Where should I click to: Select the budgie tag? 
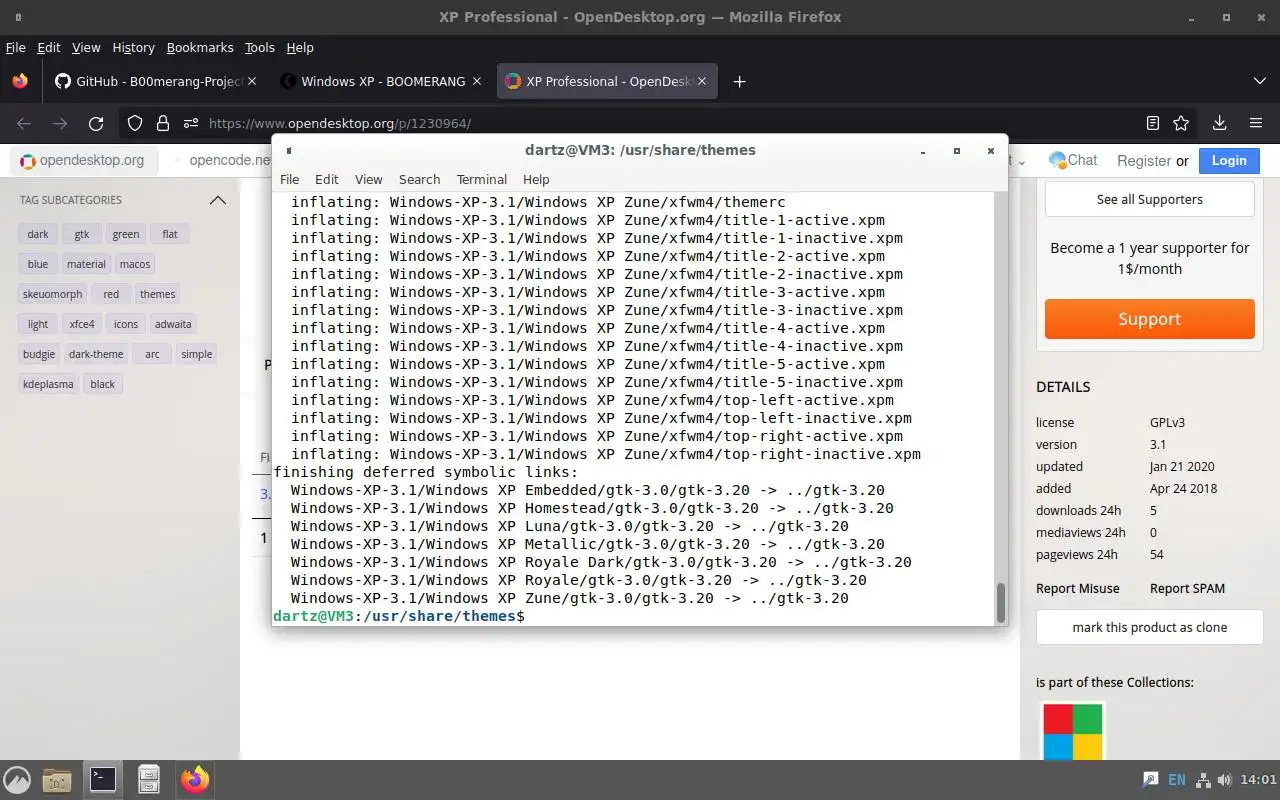(x=39, y=354)
